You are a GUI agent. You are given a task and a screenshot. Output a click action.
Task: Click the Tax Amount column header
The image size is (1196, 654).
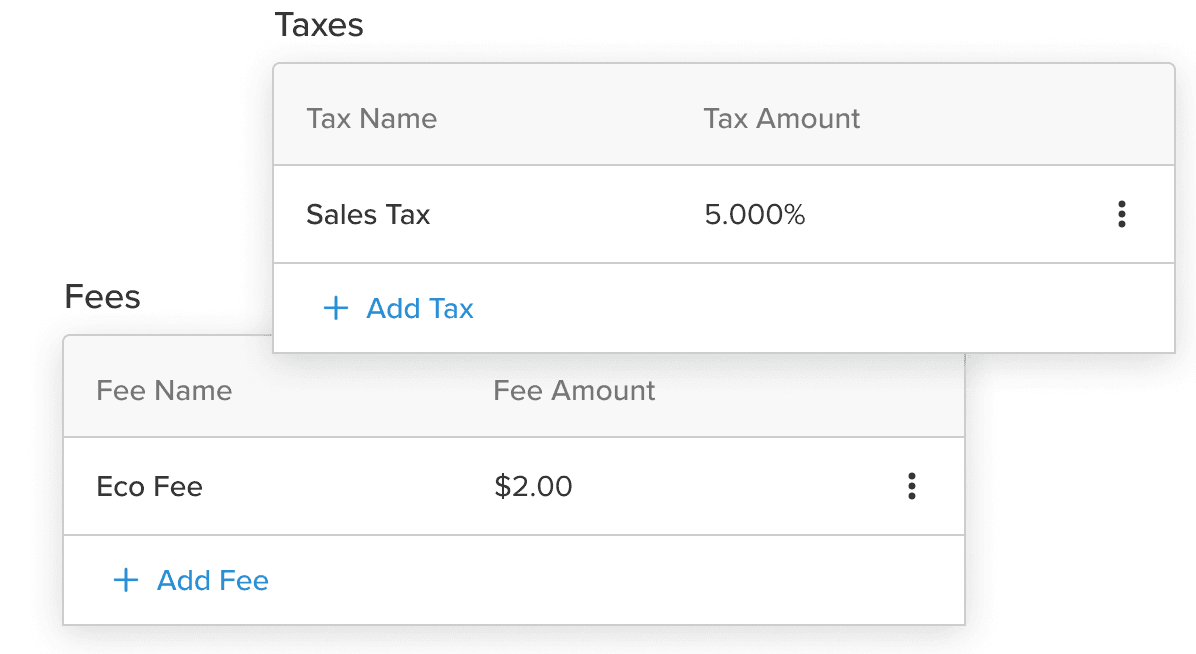[x=781, y=118]
